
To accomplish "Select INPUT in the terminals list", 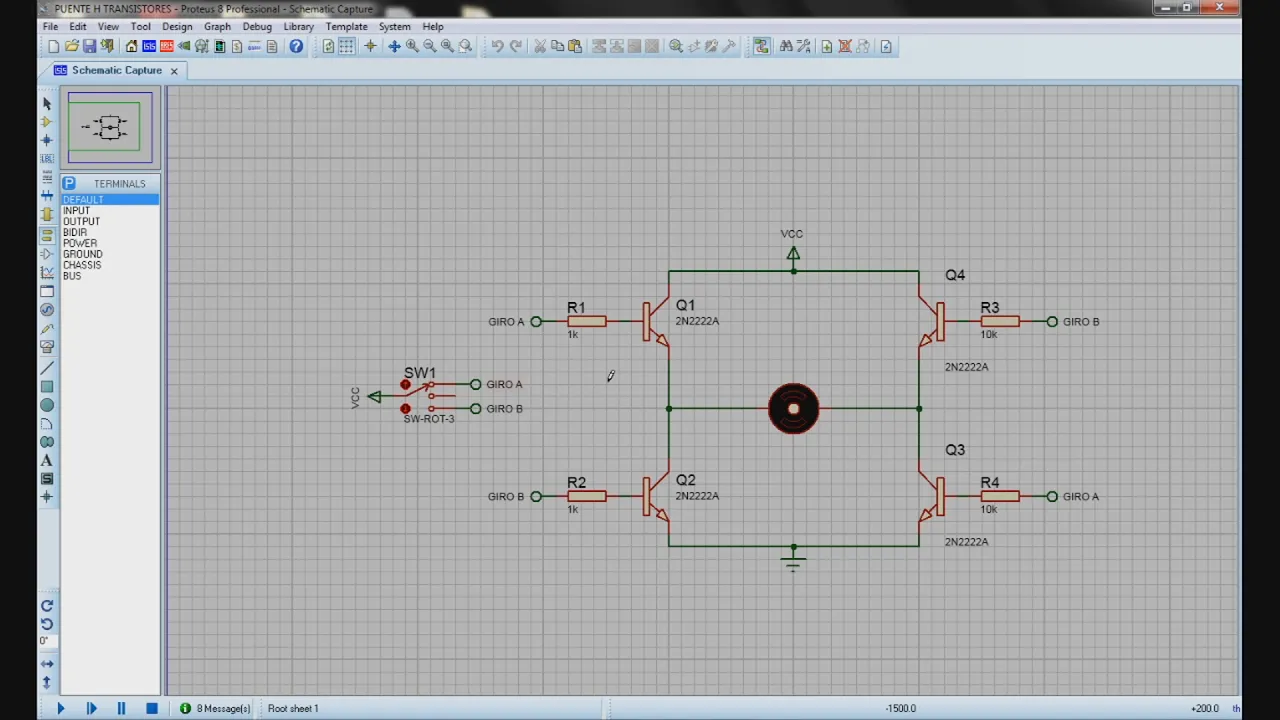I will coord(110,211).
